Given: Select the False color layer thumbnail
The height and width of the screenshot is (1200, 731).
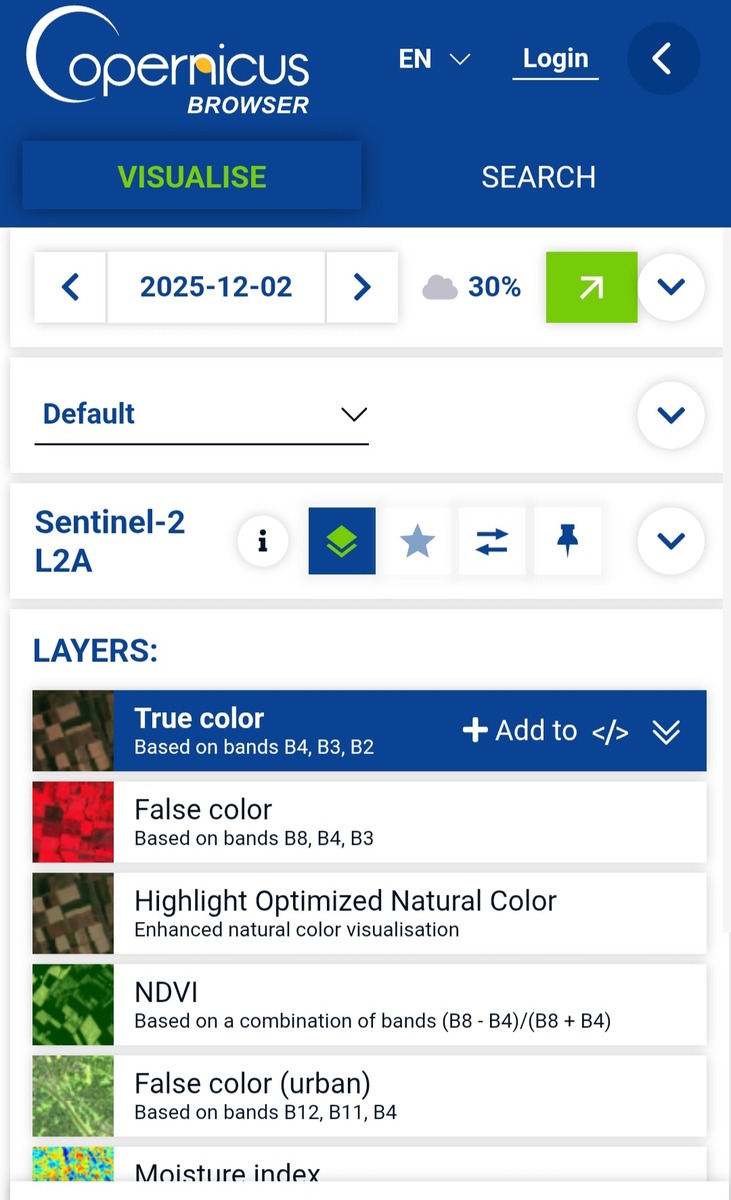Looking at the screenshot, I should pos(73,822).
